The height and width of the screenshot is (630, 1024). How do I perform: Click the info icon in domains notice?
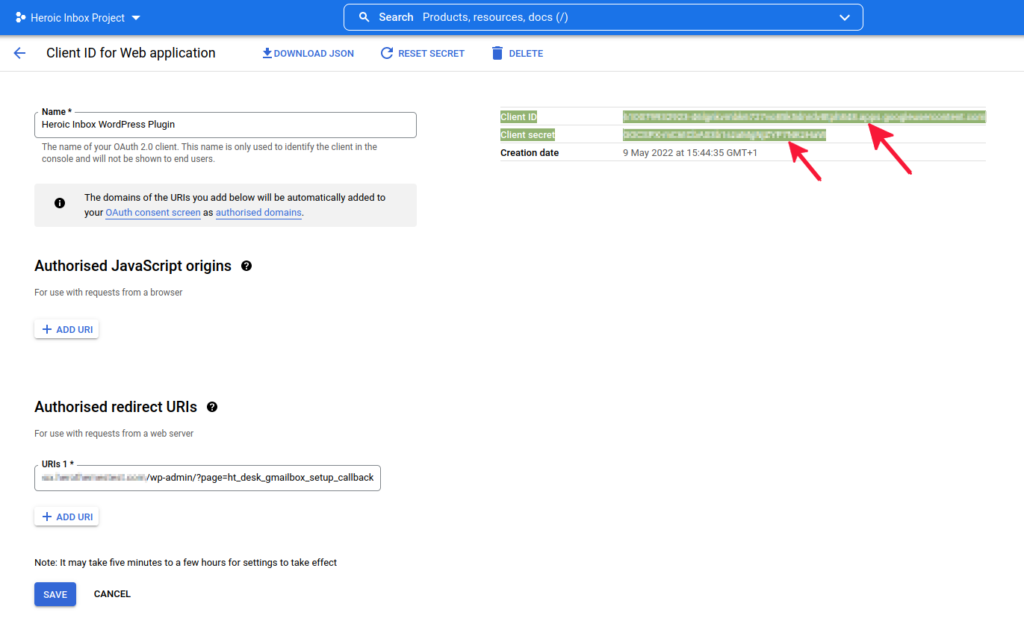59,203
